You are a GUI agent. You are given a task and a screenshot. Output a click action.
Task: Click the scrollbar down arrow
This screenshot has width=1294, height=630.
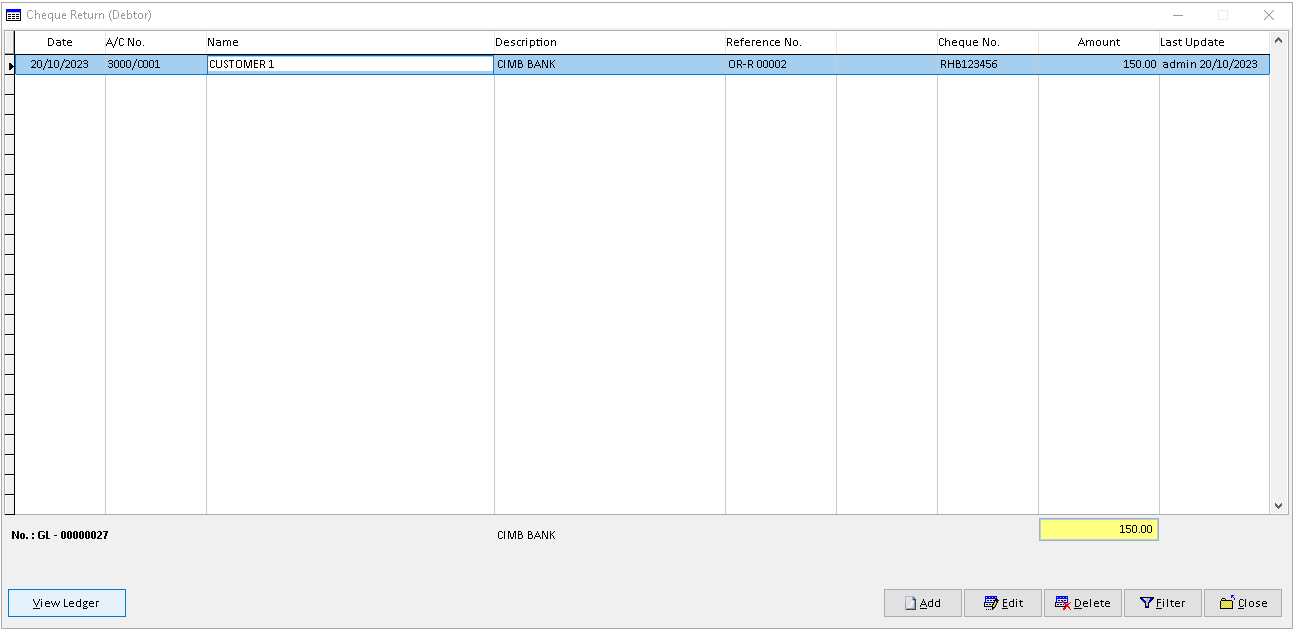(1279, 506)
